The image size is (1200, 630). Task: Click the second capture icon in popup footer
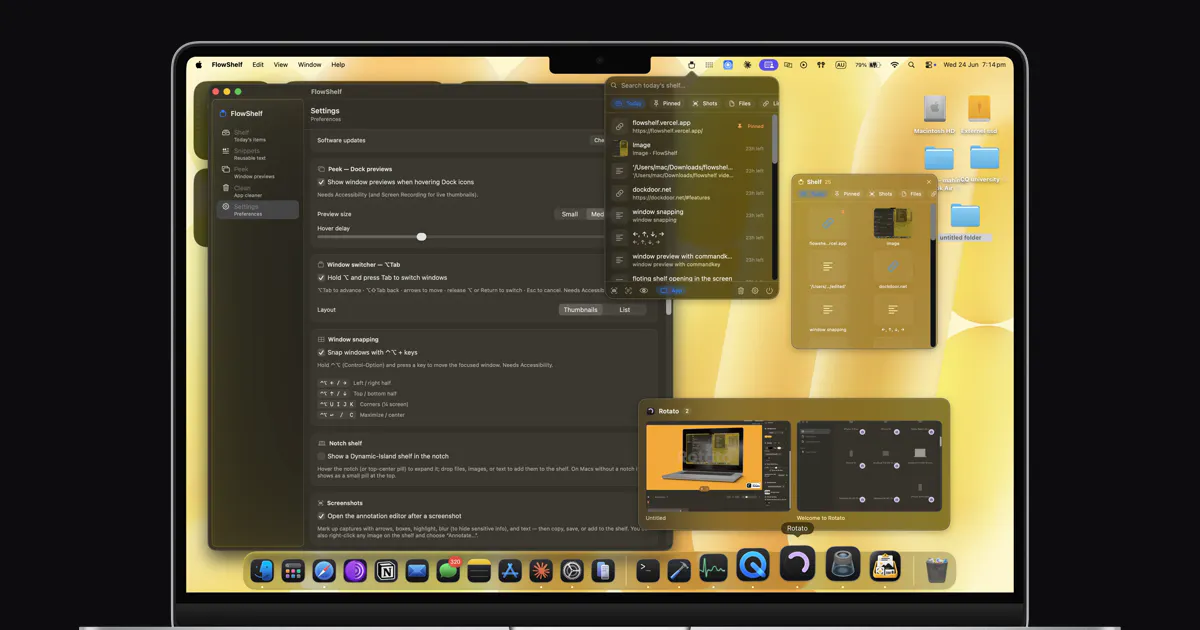[628, 291]
